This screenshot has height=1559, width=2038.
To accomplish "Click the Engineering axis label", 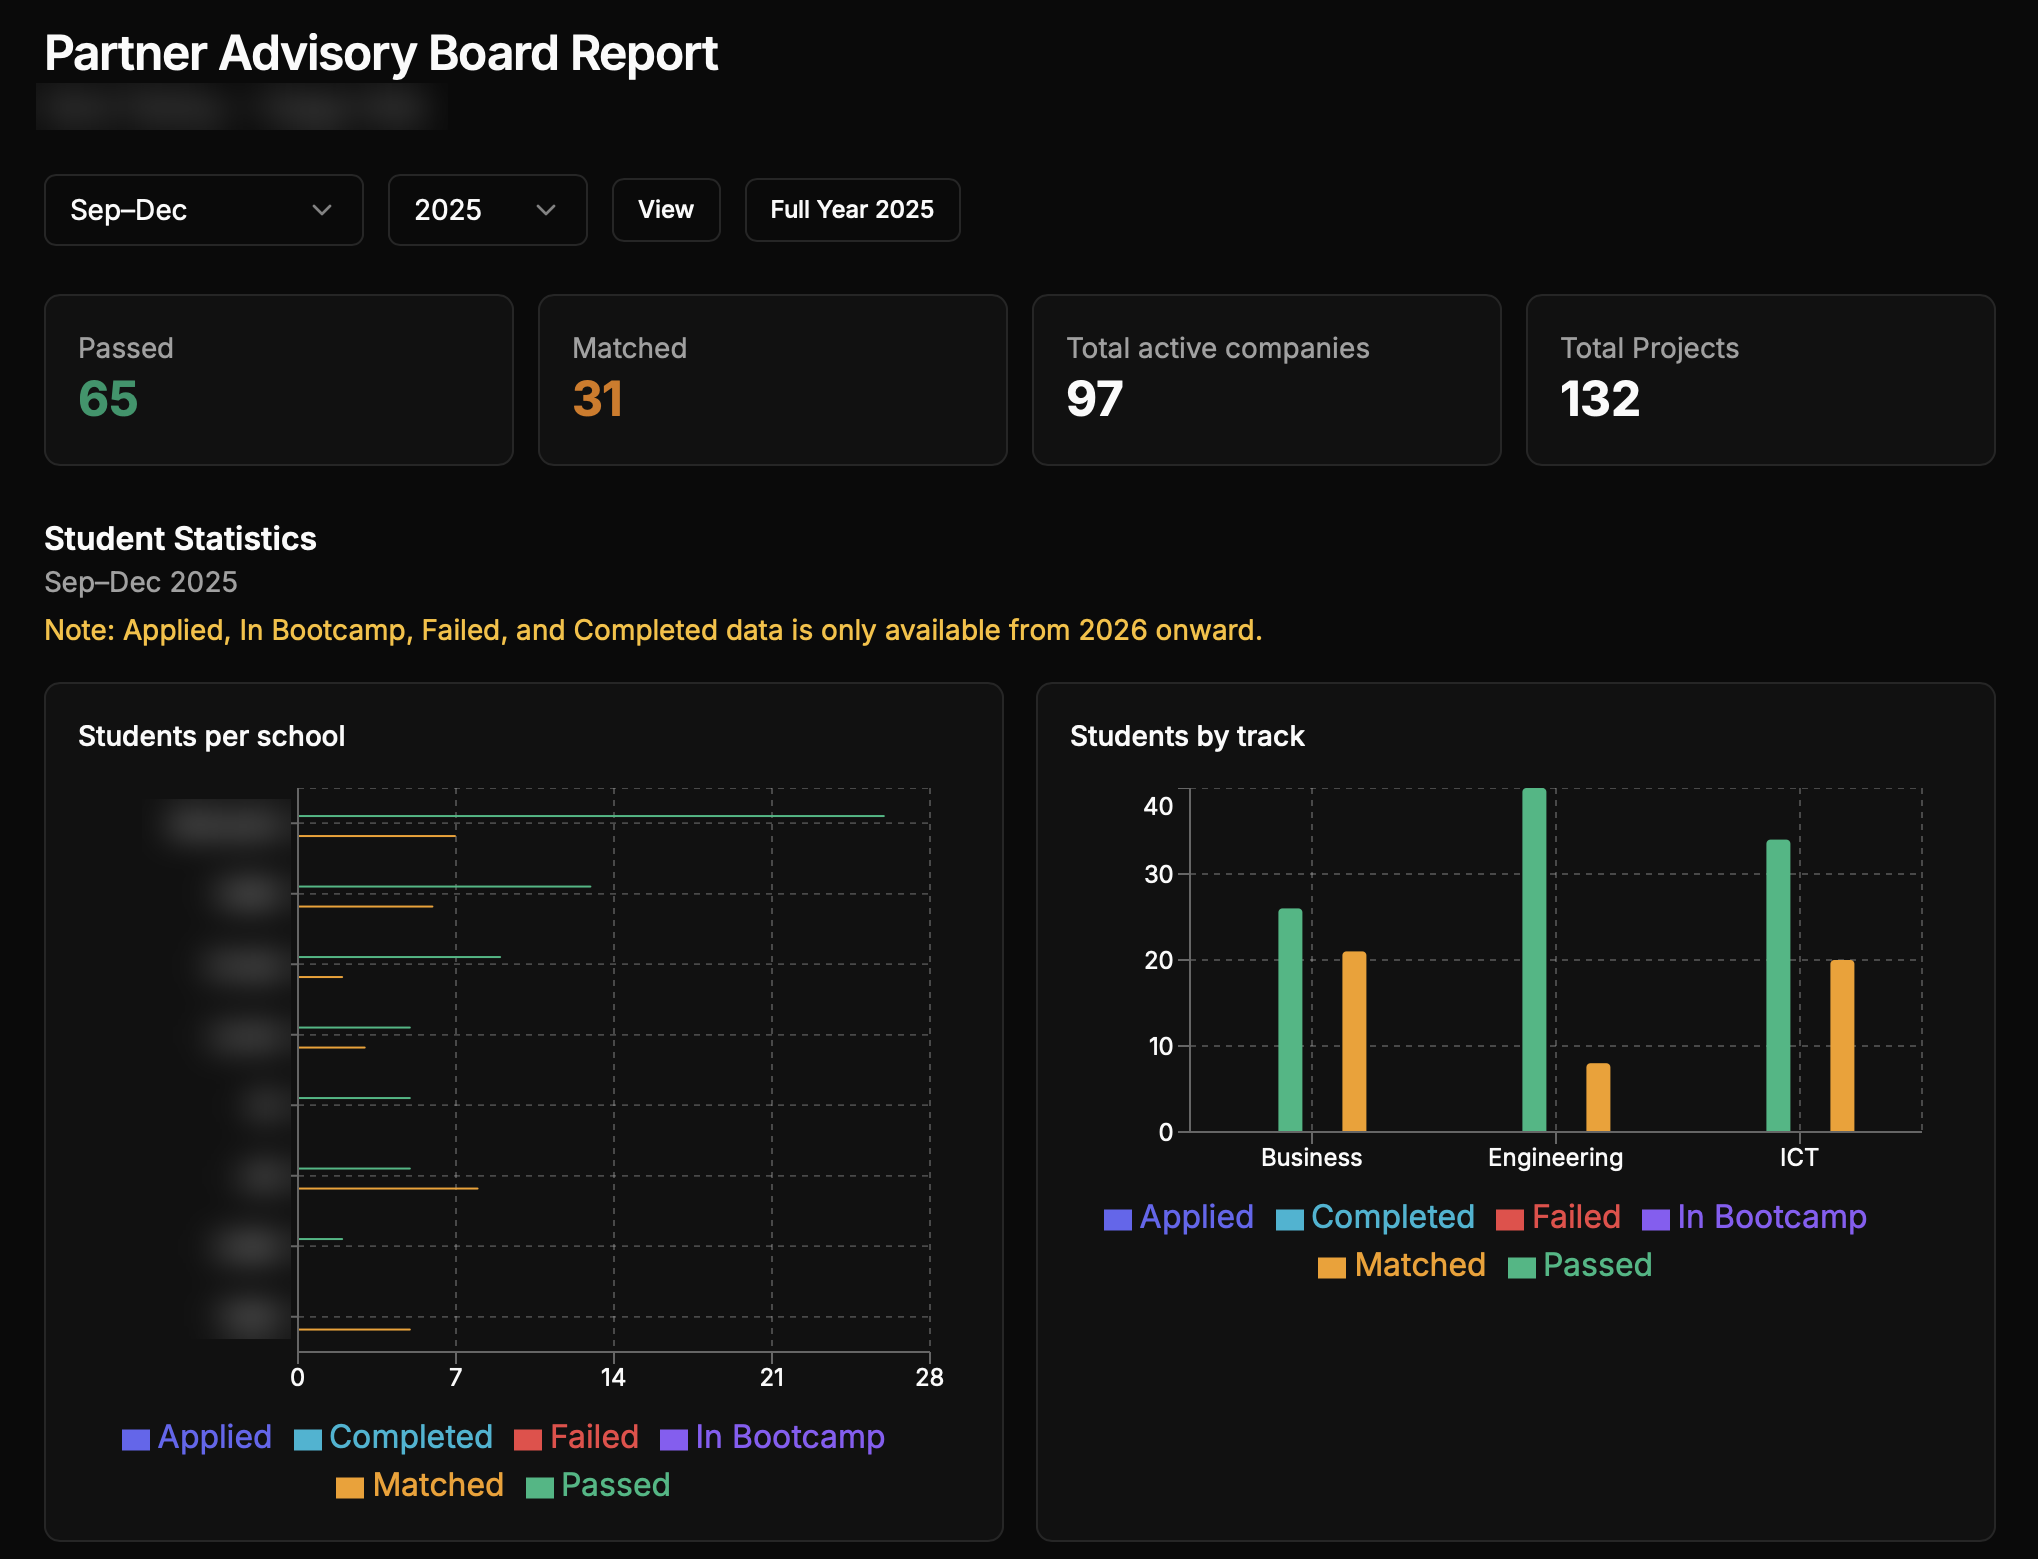I will tap(1555, 1158).
